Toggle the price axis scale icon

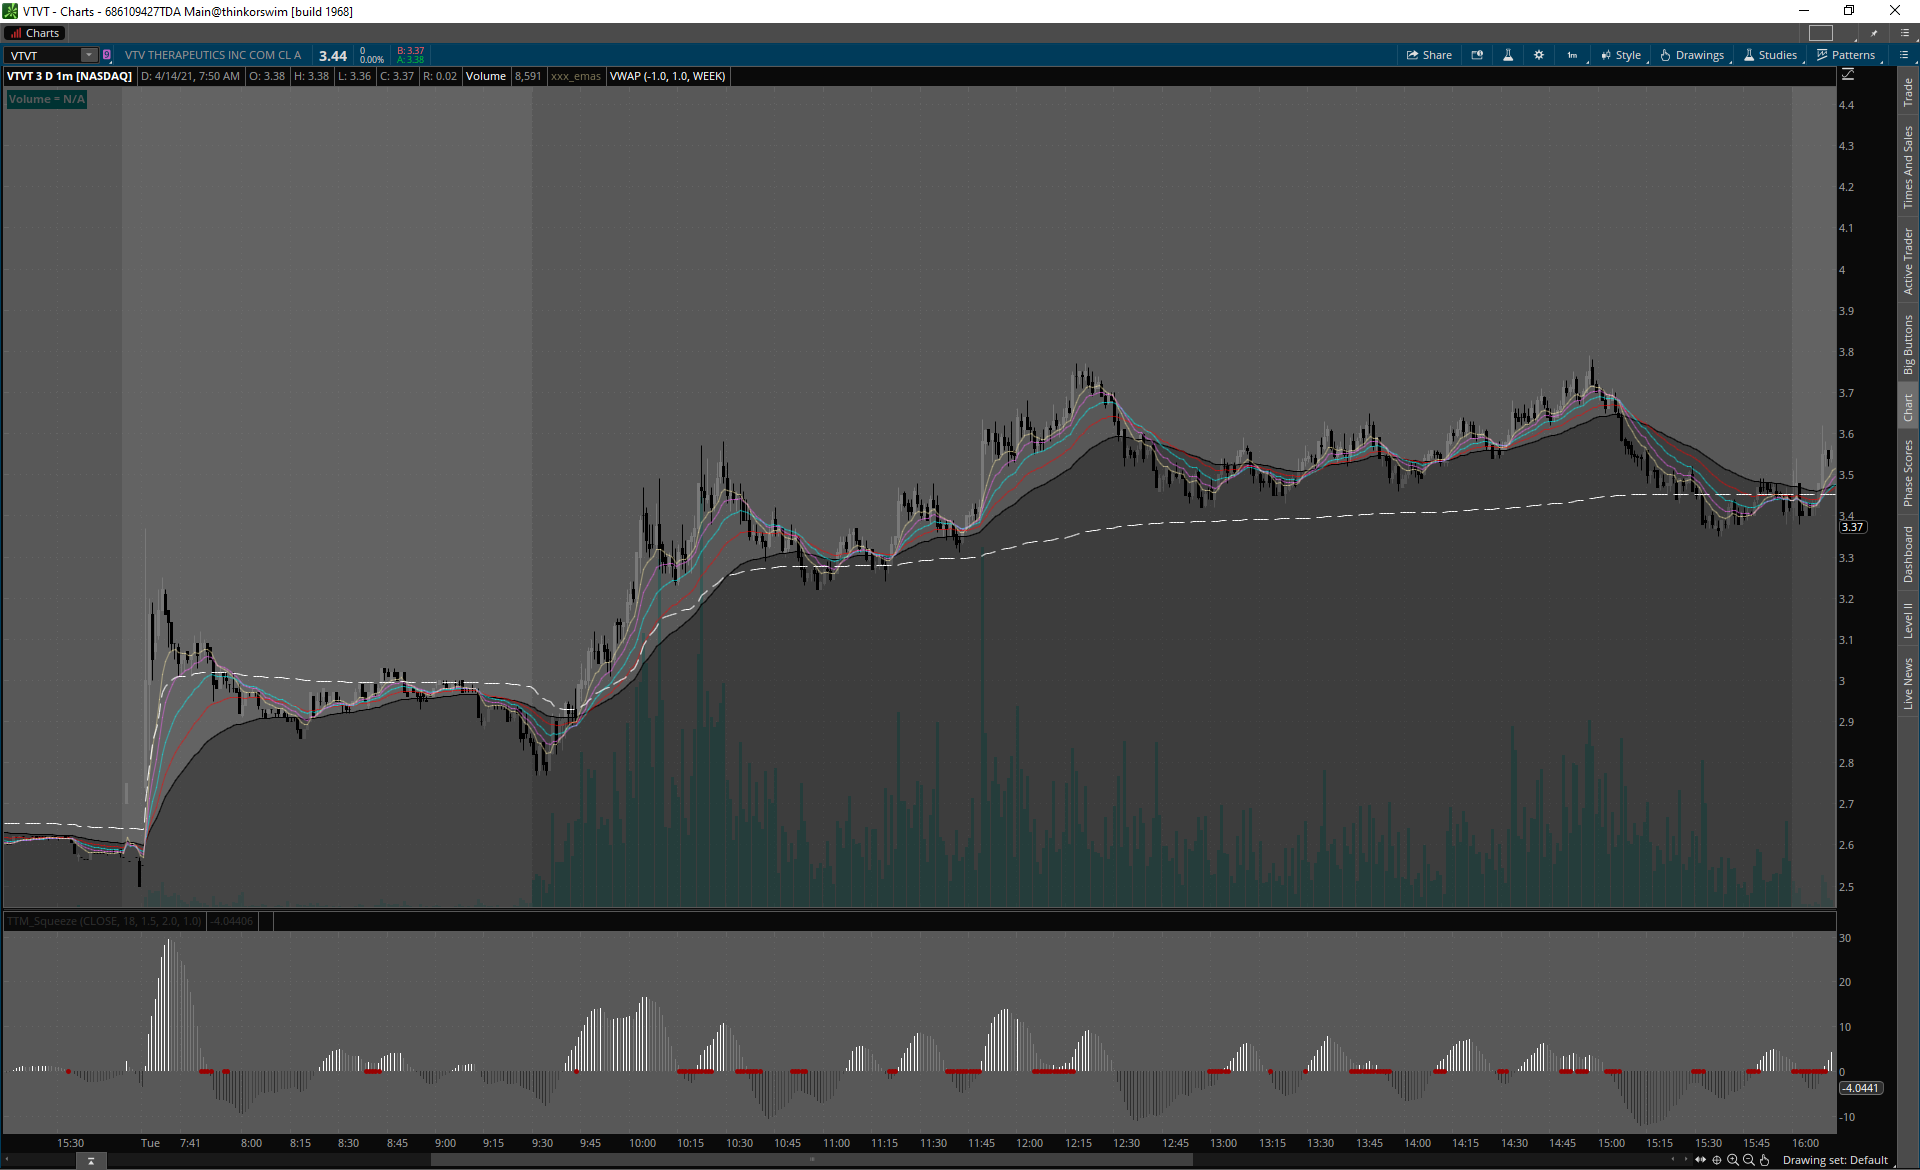[1848, 75]
